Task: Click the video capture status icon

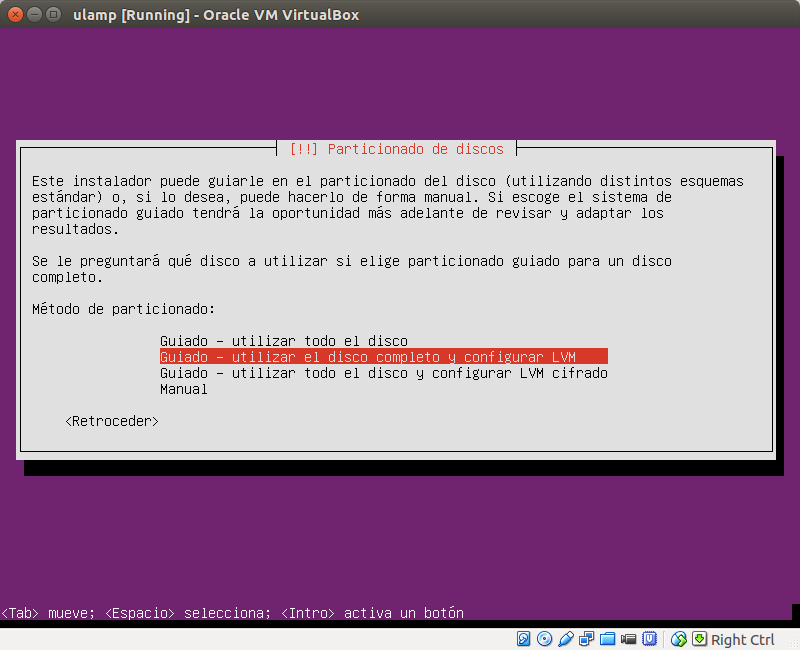Action: pos(629,638)
